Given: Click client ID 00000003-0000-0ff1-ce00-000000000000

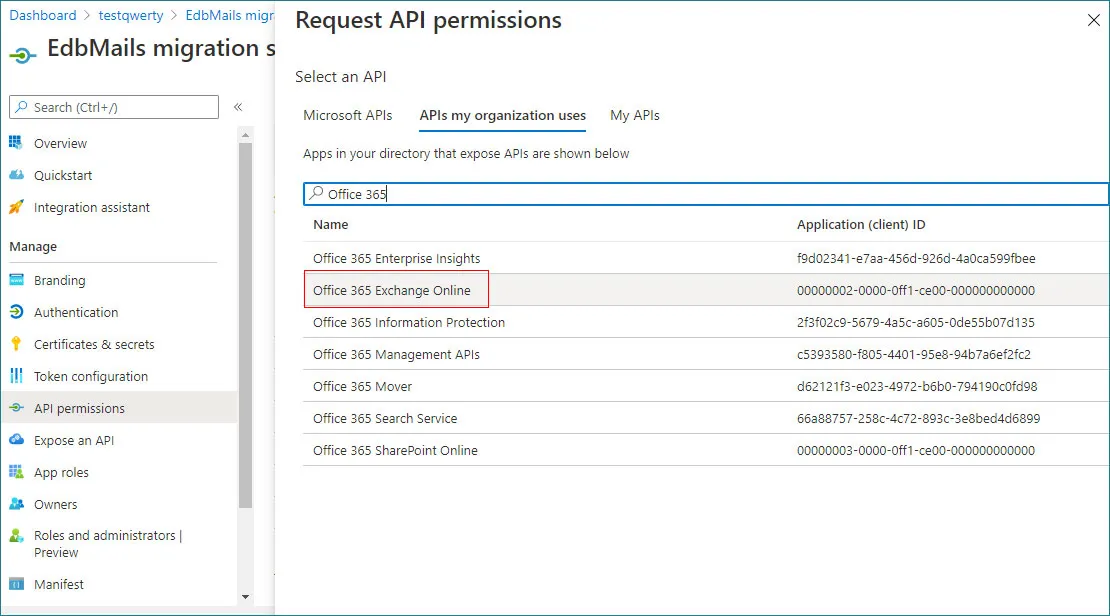Looking at the screenshot, I should pyautogui.click(x=916, y=450).
